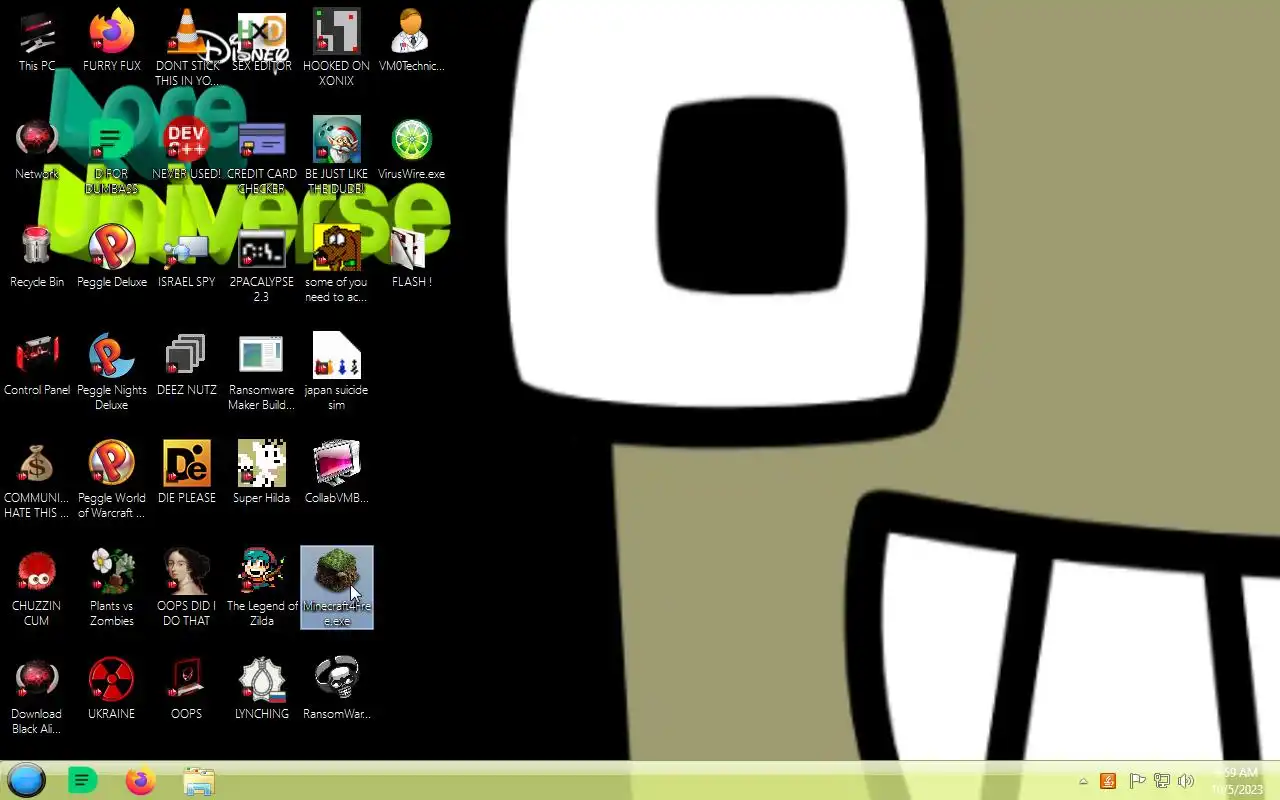Open File Explorer from the taskbar
This screenshot has width=1280, height=800.
pos(198,781)
